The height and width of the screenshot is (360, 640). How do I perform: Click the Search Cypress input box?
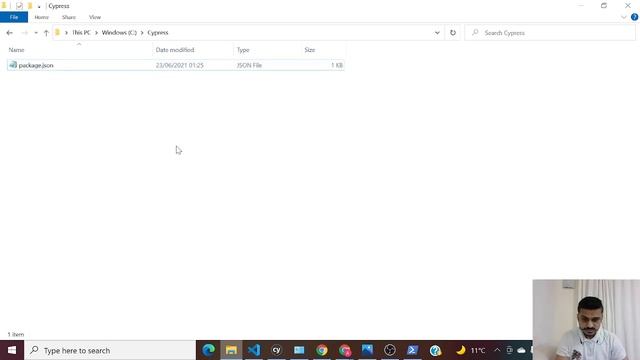(550, 33)
